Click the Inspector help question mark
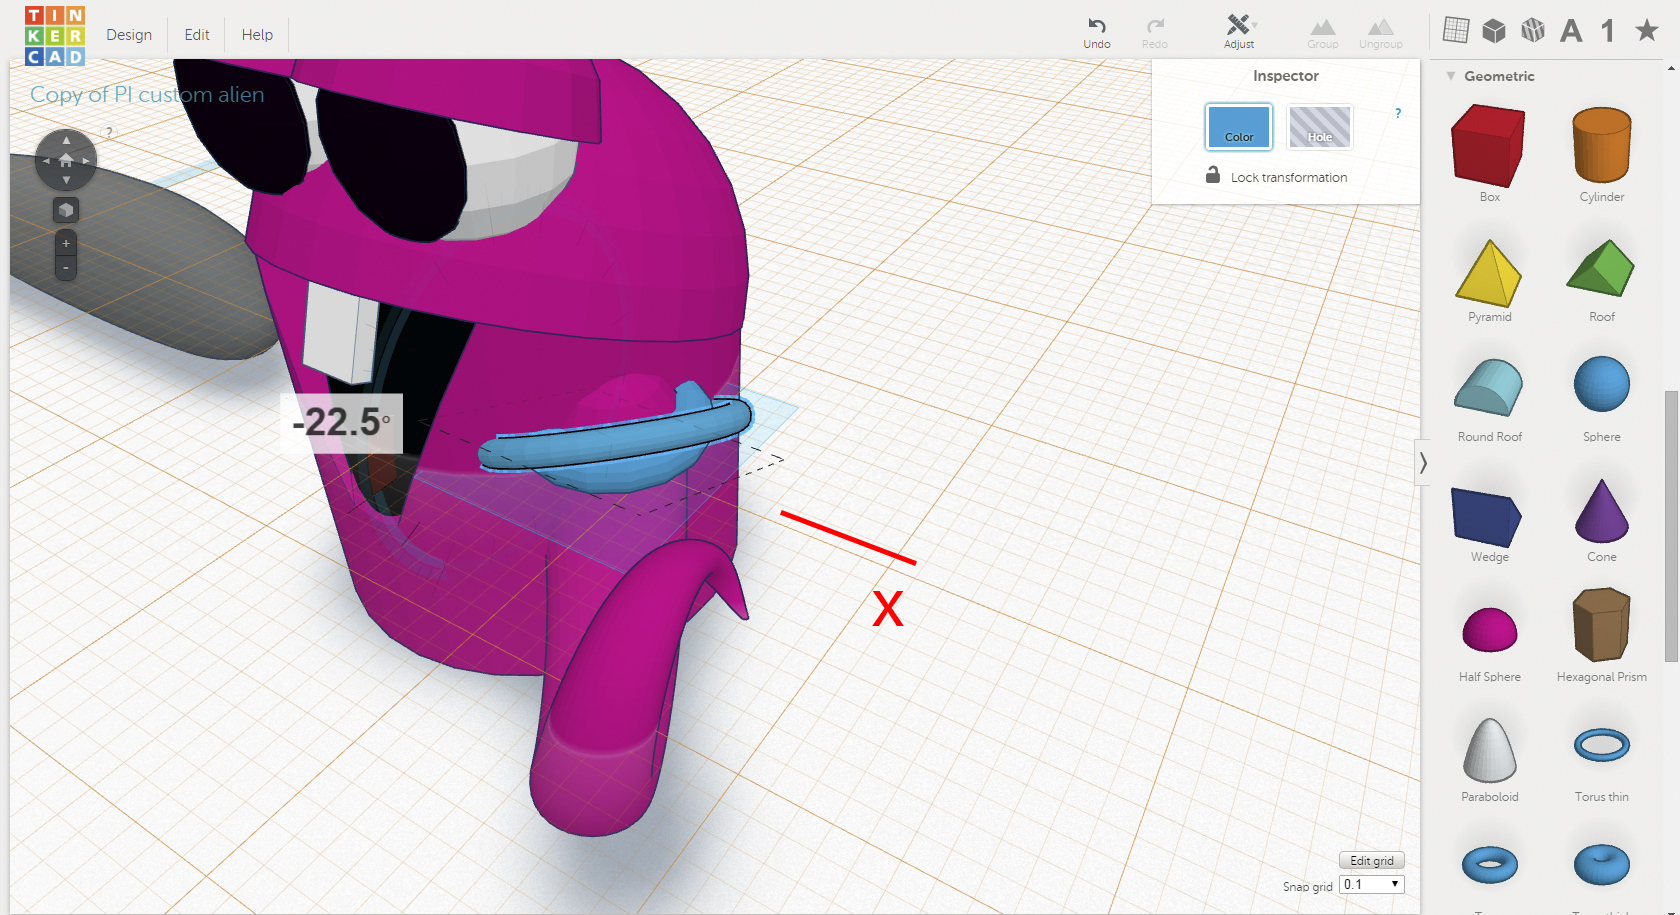 point(1398,113)
